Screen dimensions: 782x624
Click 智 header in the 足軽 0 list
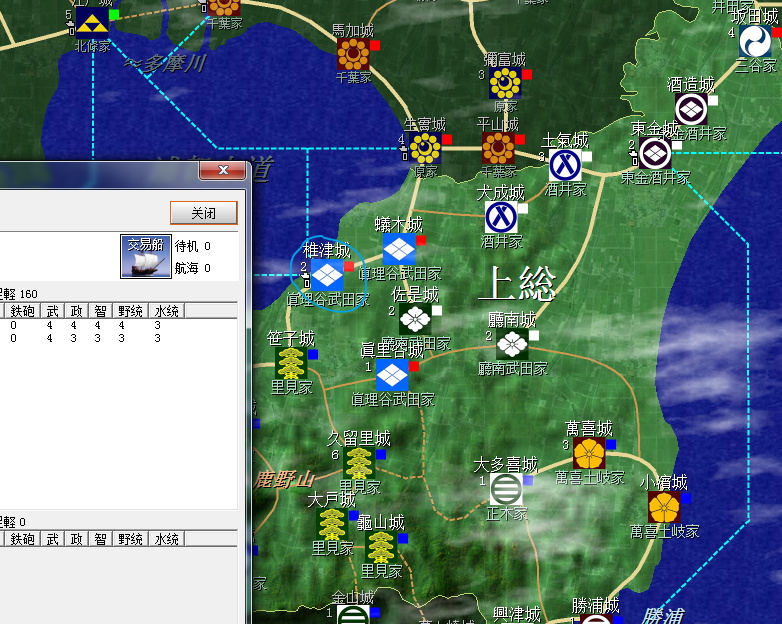click(x=100, y=539)
